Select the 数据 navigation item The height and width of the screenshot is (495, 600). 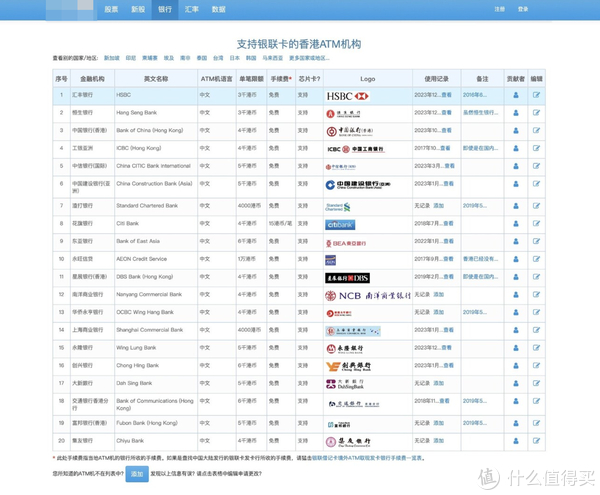218,8
